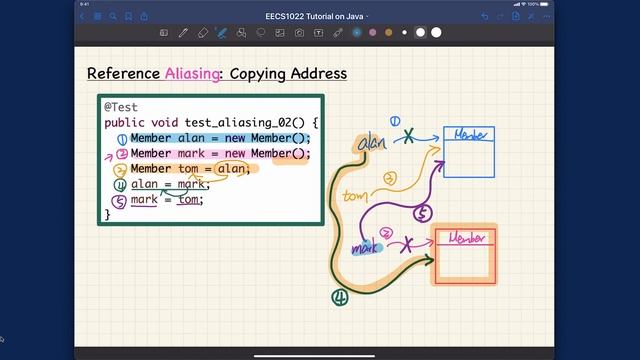Pick the yellow-orange color swatch
The height and width of the screenshot is (360, 640).
coord(389,33)
